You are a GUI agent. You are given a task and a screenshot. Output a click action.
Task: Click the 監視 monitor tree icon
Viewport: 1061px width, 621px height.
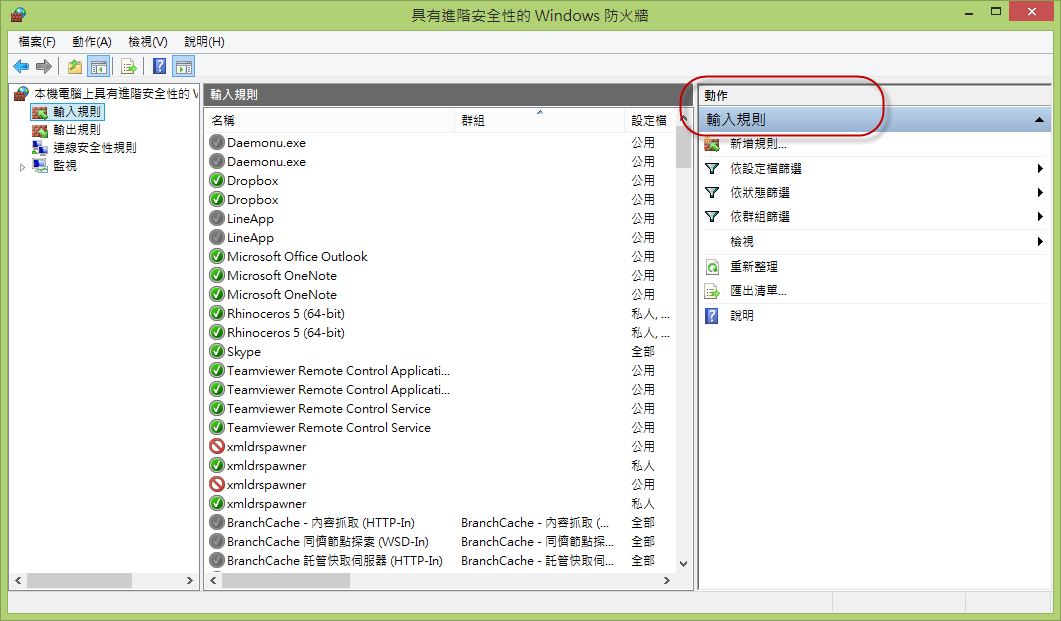pyautogui.click(x=40, y=165)
